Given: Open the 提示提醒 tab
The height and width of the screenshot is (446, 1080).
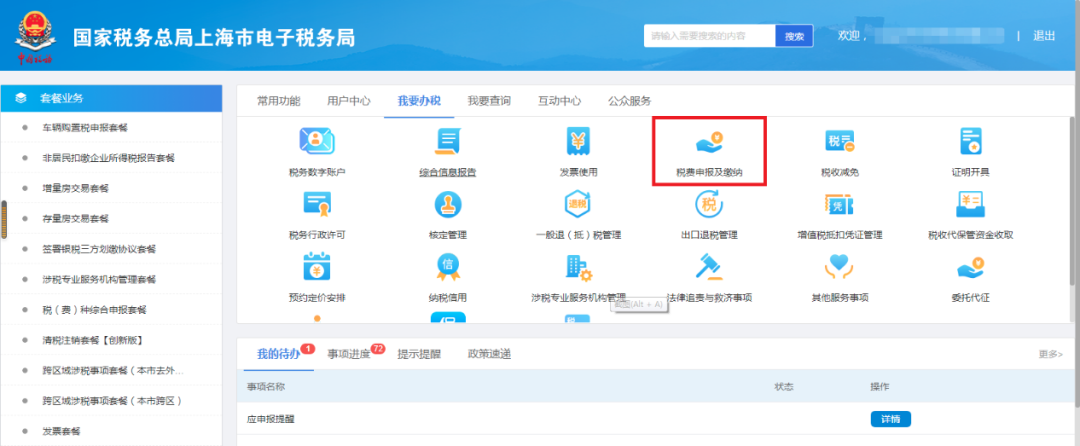Looking at the screenshot, I should tap(419, 354).
